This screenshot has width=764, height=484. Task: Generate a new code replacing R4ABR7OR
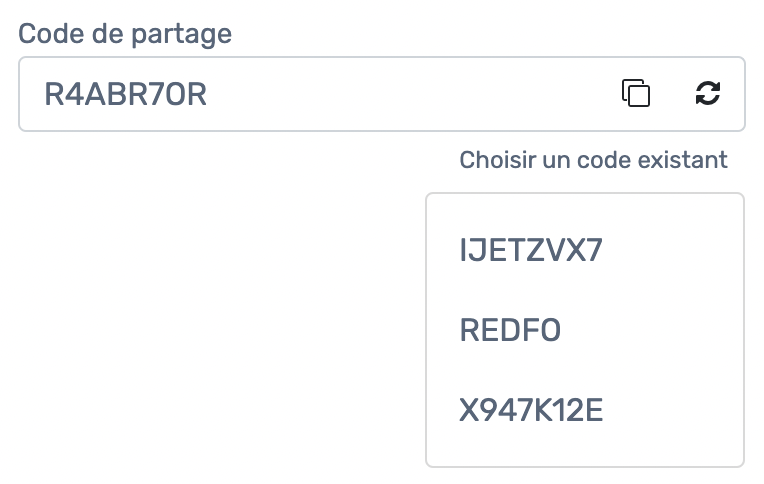[x=707, y=93]
